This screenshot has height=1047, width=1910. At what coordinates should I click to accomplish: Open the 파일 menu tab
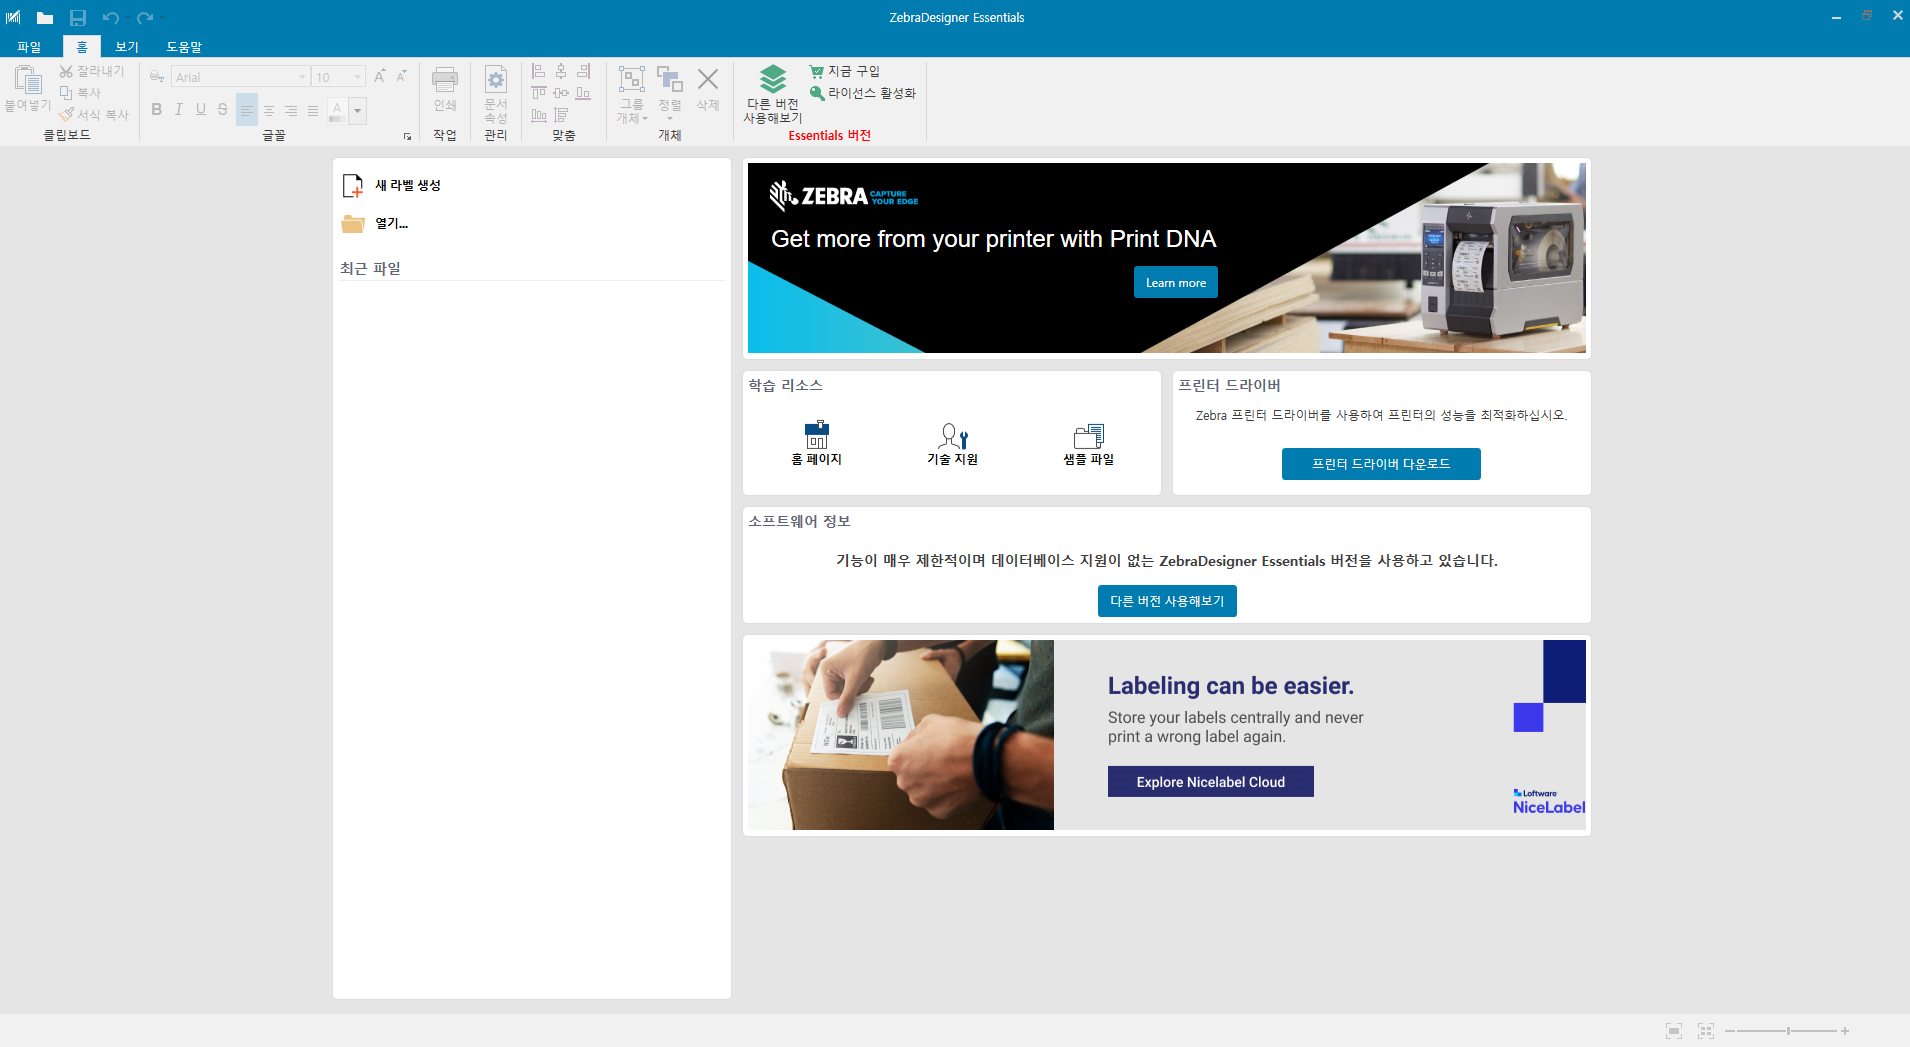point(29,47)
